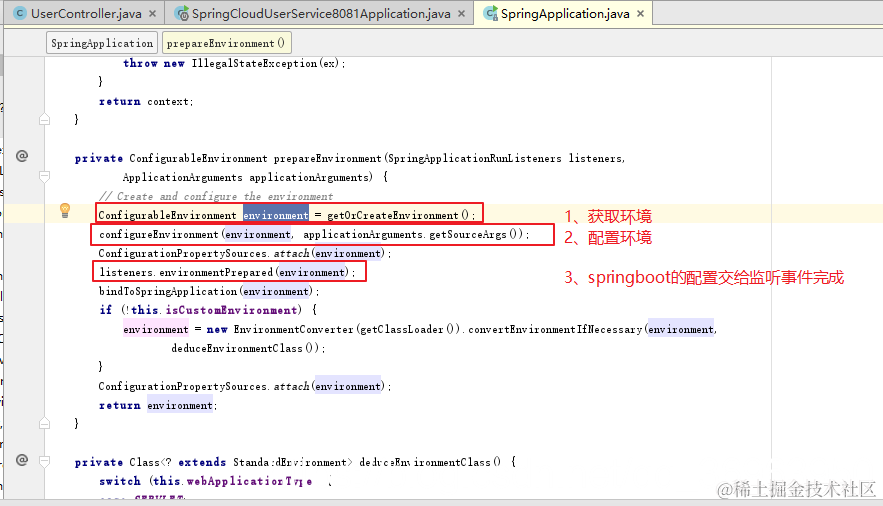Click getSourceArgs() method call
The height and width of the screenshot is (506, 883).
point(476,234)
